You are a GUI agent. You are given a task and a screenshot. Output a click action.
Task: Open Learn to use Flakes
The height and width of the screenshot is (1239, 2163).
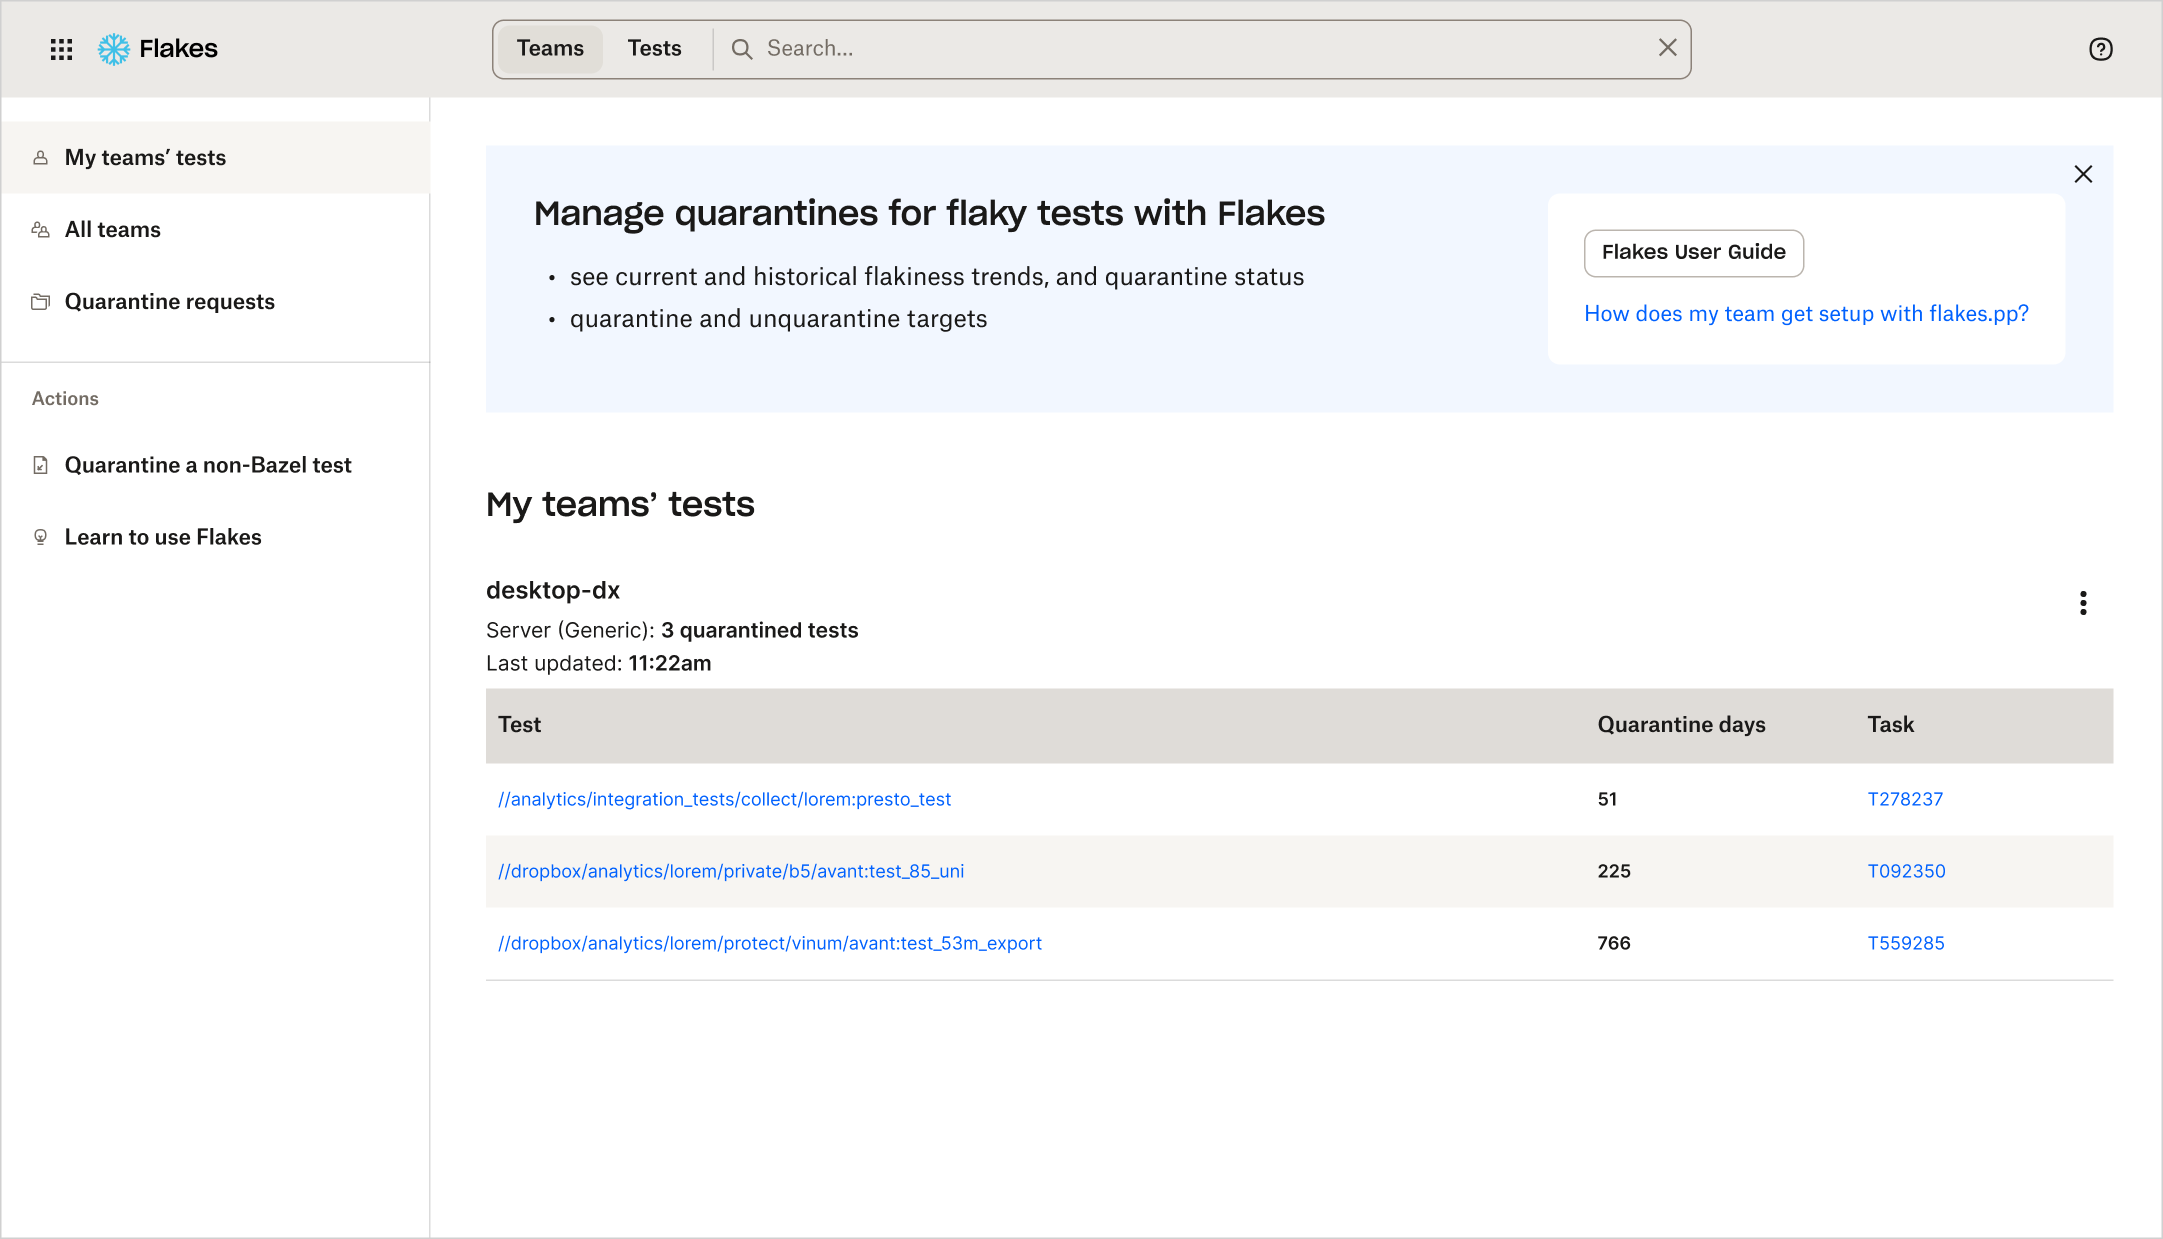162,537
